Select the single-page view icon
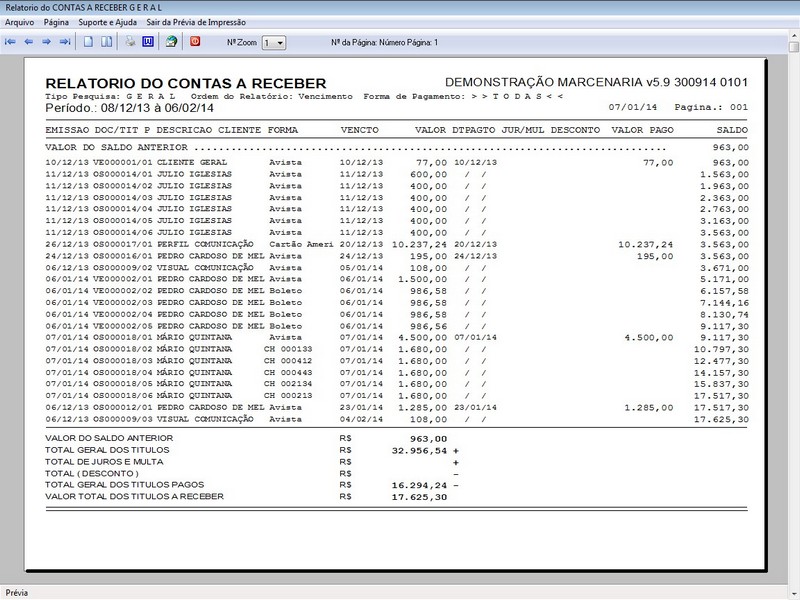 [90, 41]
